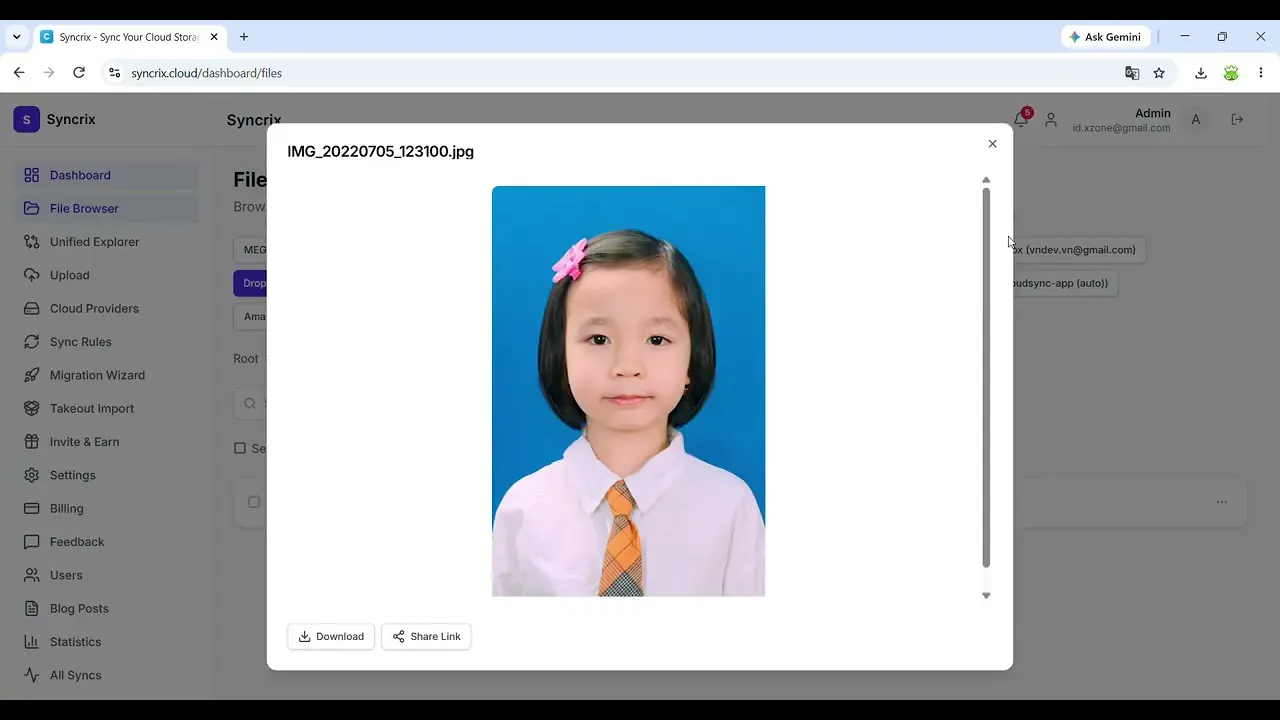
Task: Click the Feedback chat icon
Action: 31,541
